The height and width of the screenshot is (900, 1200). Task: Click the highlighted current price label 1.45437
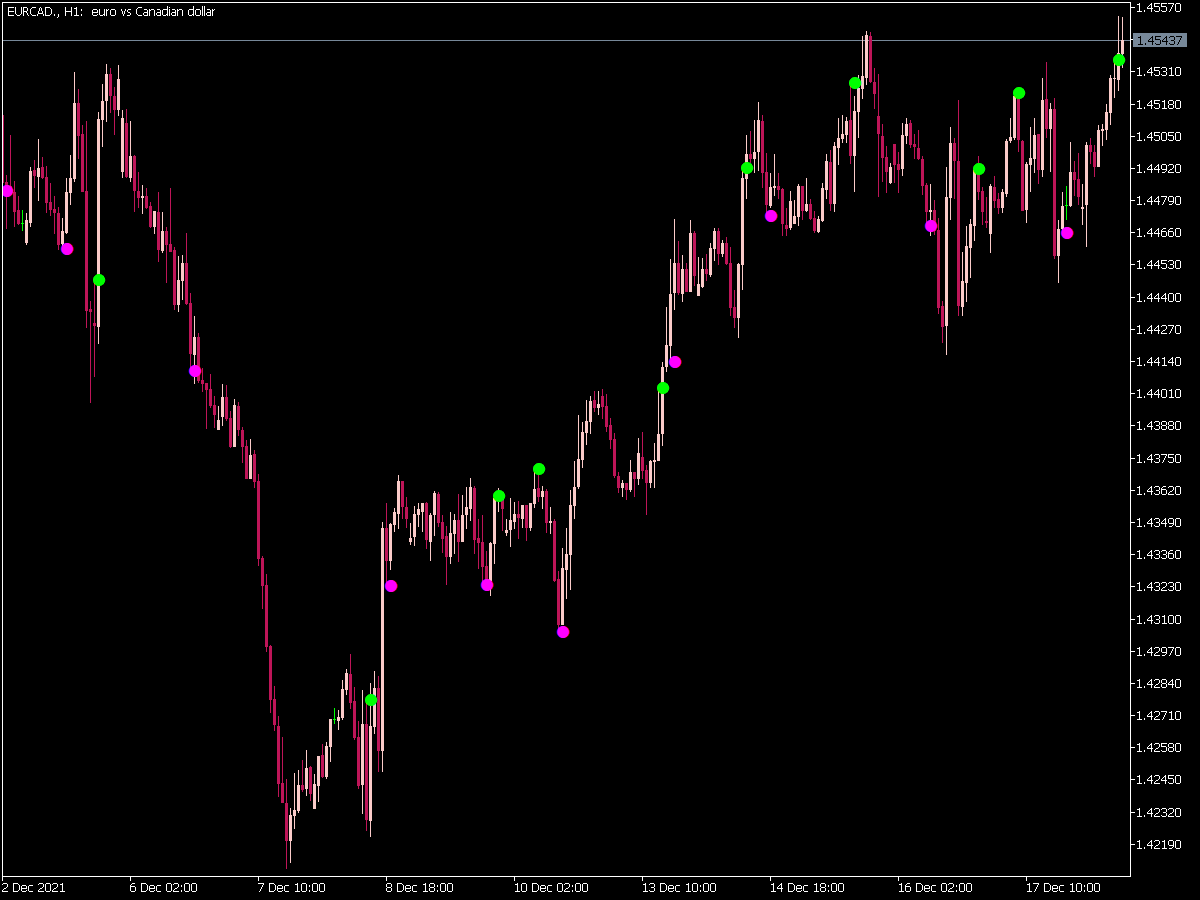1161,40
